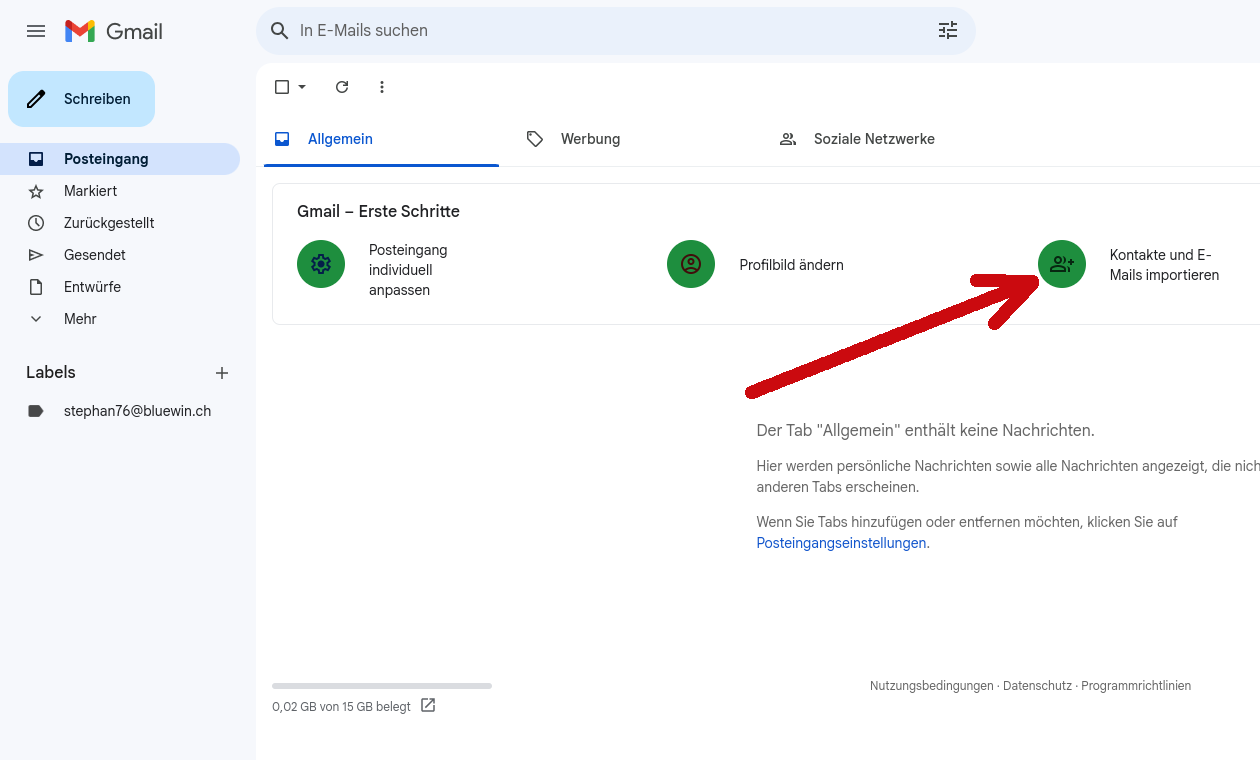Open search filter options icon
This screenshot has height=760, width=1260.
coord(947,31)
